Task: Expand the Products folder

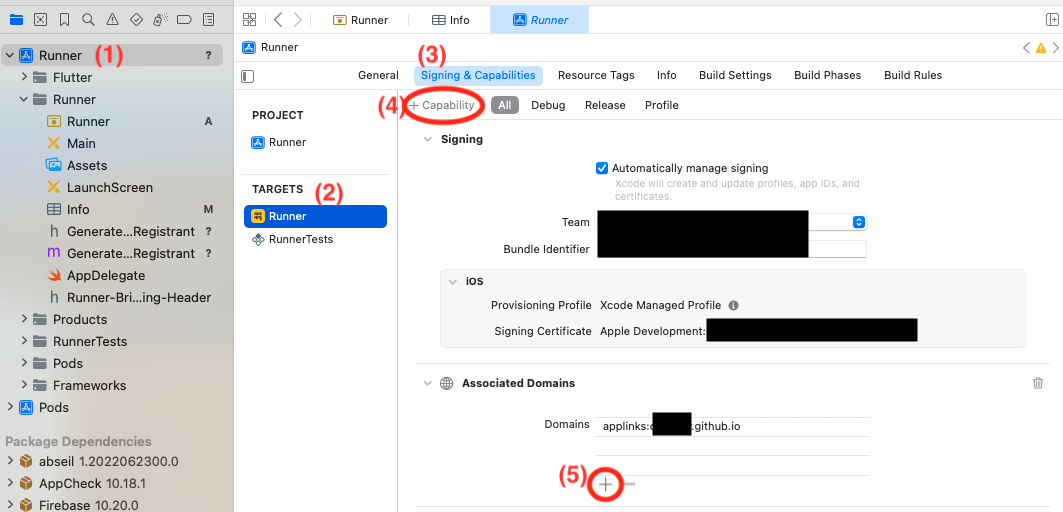Action: 24,319
